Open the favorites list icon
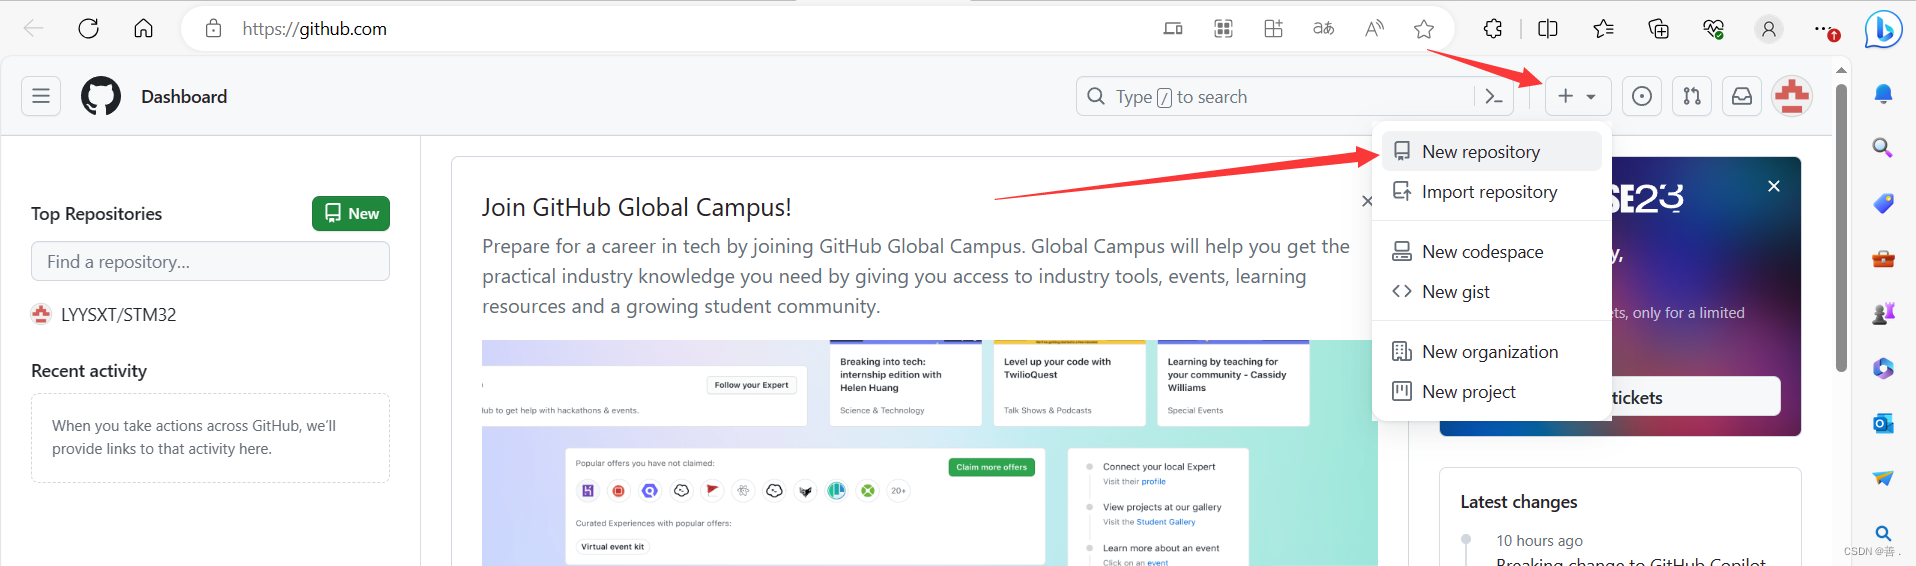Screen dimensions: 1916x566 coord(1603,29)
